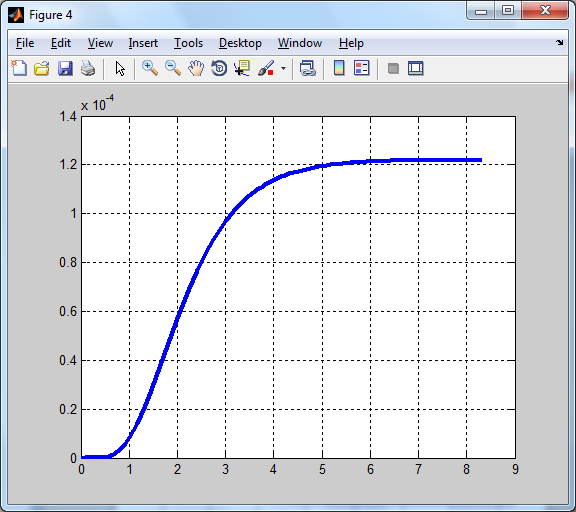Insert a legend using the toolbar icon

(361, 68)
